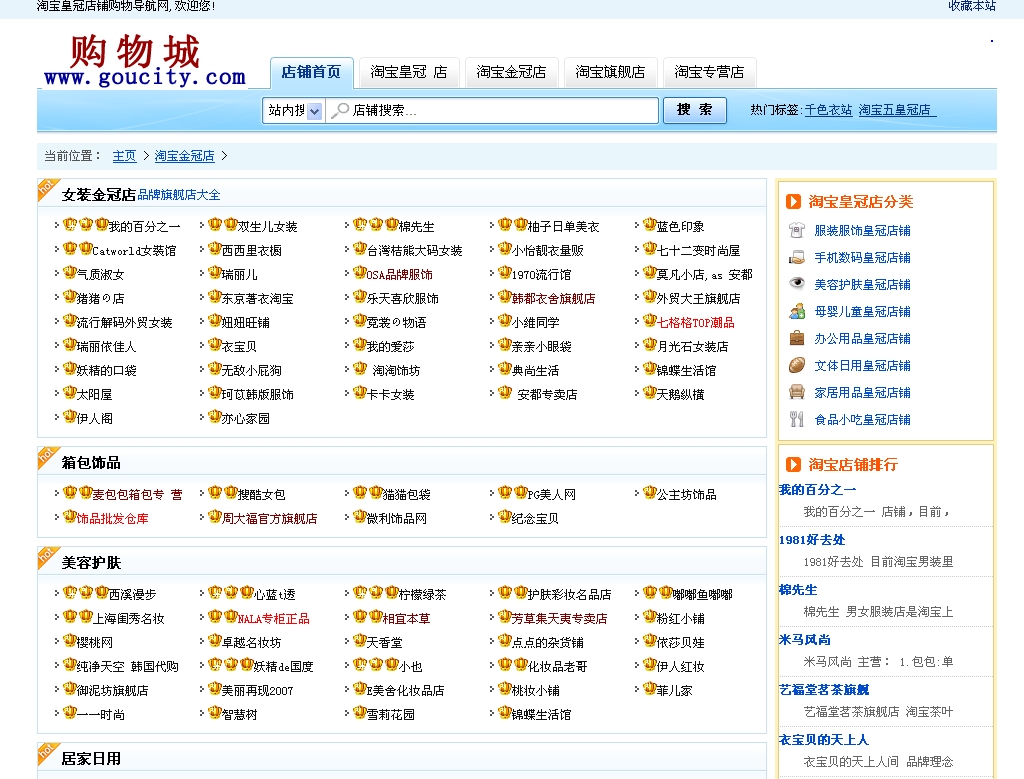1024x779 pixels.
Task: Click the crown icon beside 太阳屋
Action: click(70, 392)
